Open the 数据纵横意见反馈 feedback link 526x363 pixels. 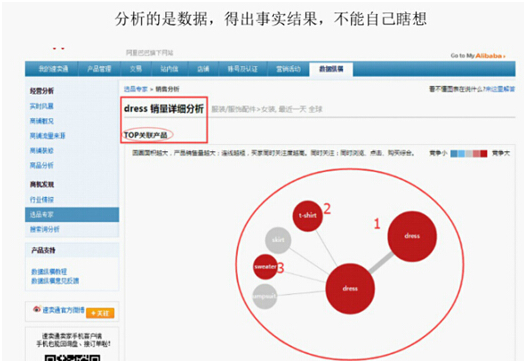pos(55,280)
